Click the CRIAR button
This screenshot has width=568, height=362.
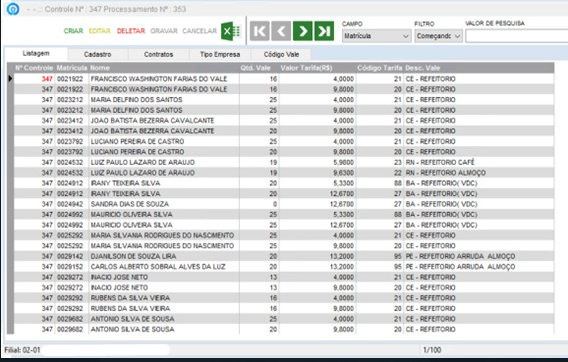coord(73,31)
